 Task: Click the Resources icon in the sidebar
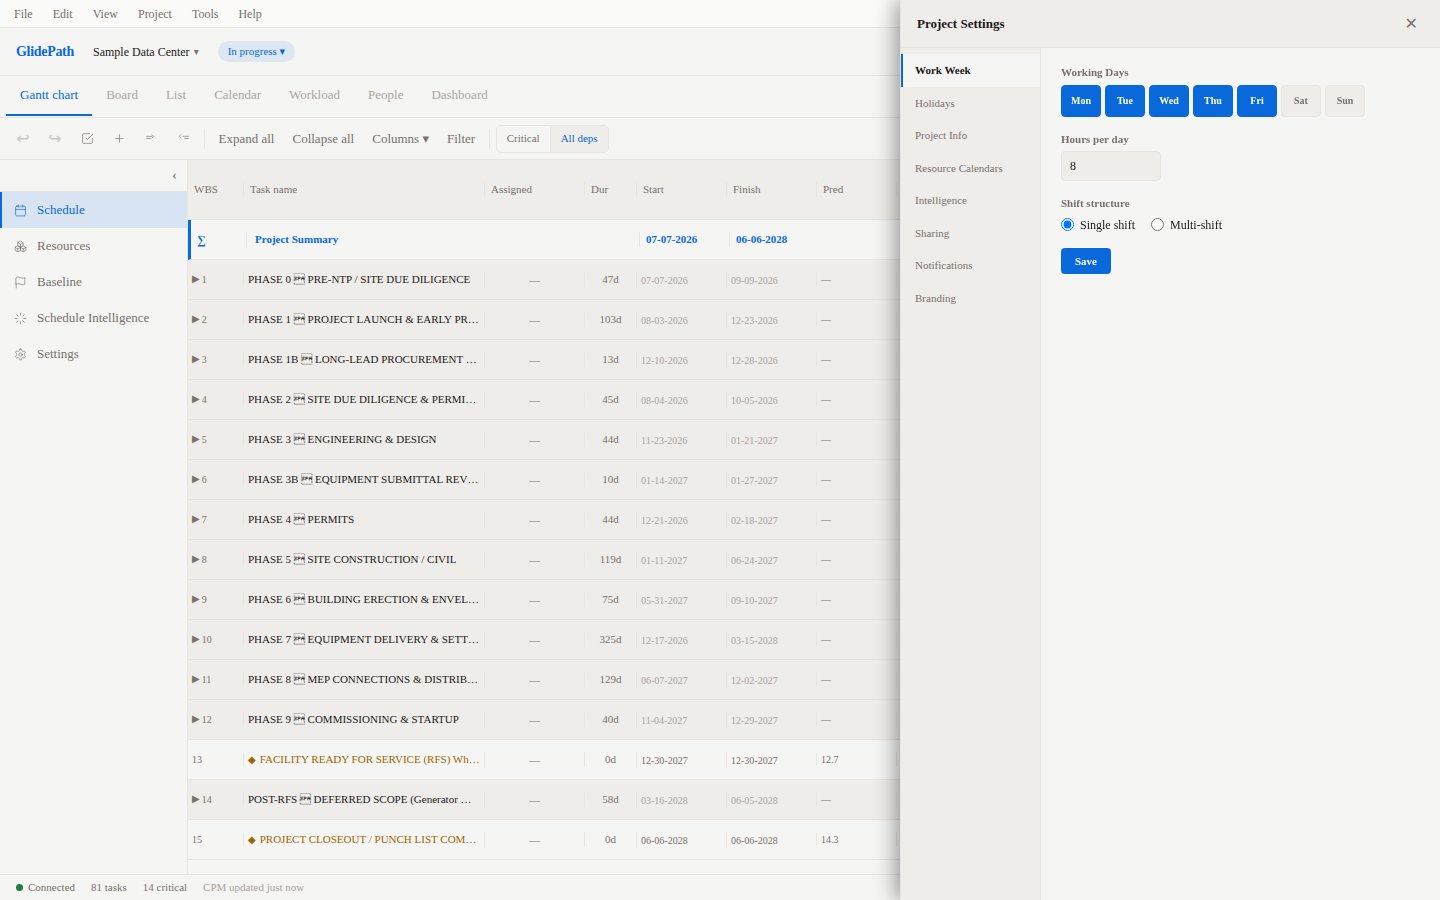(20, 246)
